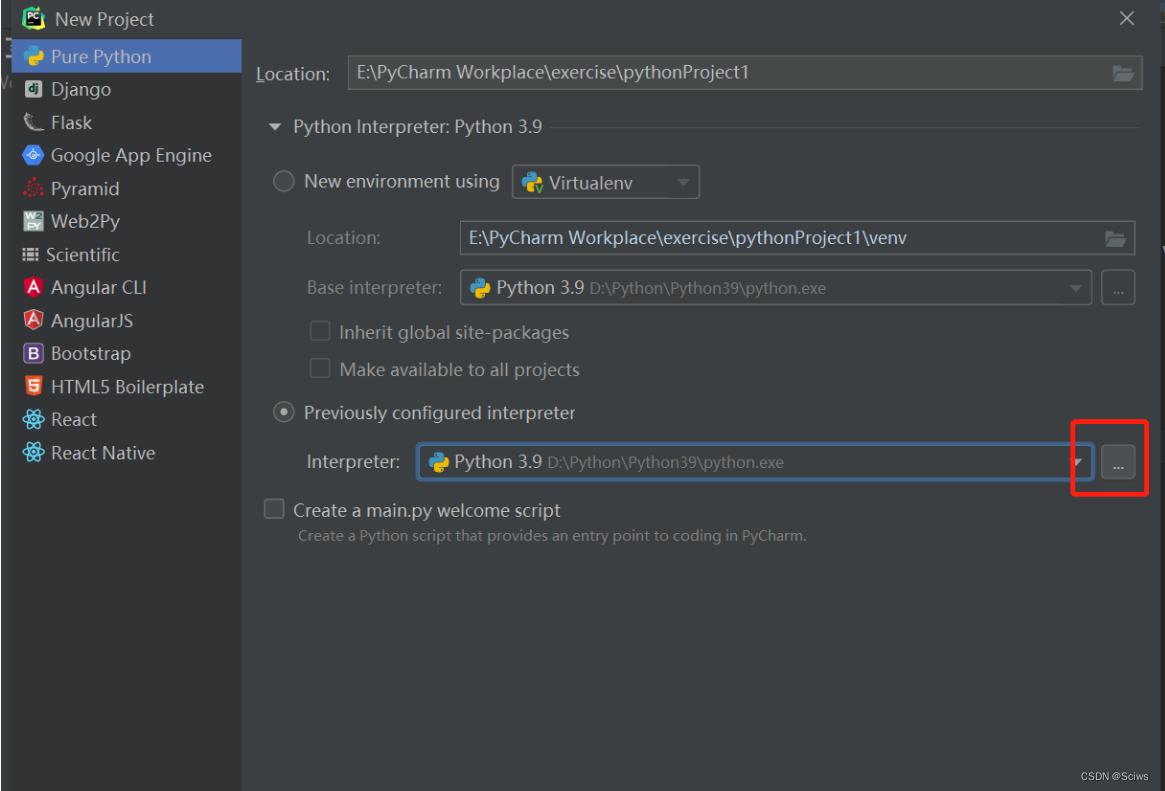Select Previously configured interpreter radio button
This screenshot has width=1165, height=791.
click(x=284, y=412)
